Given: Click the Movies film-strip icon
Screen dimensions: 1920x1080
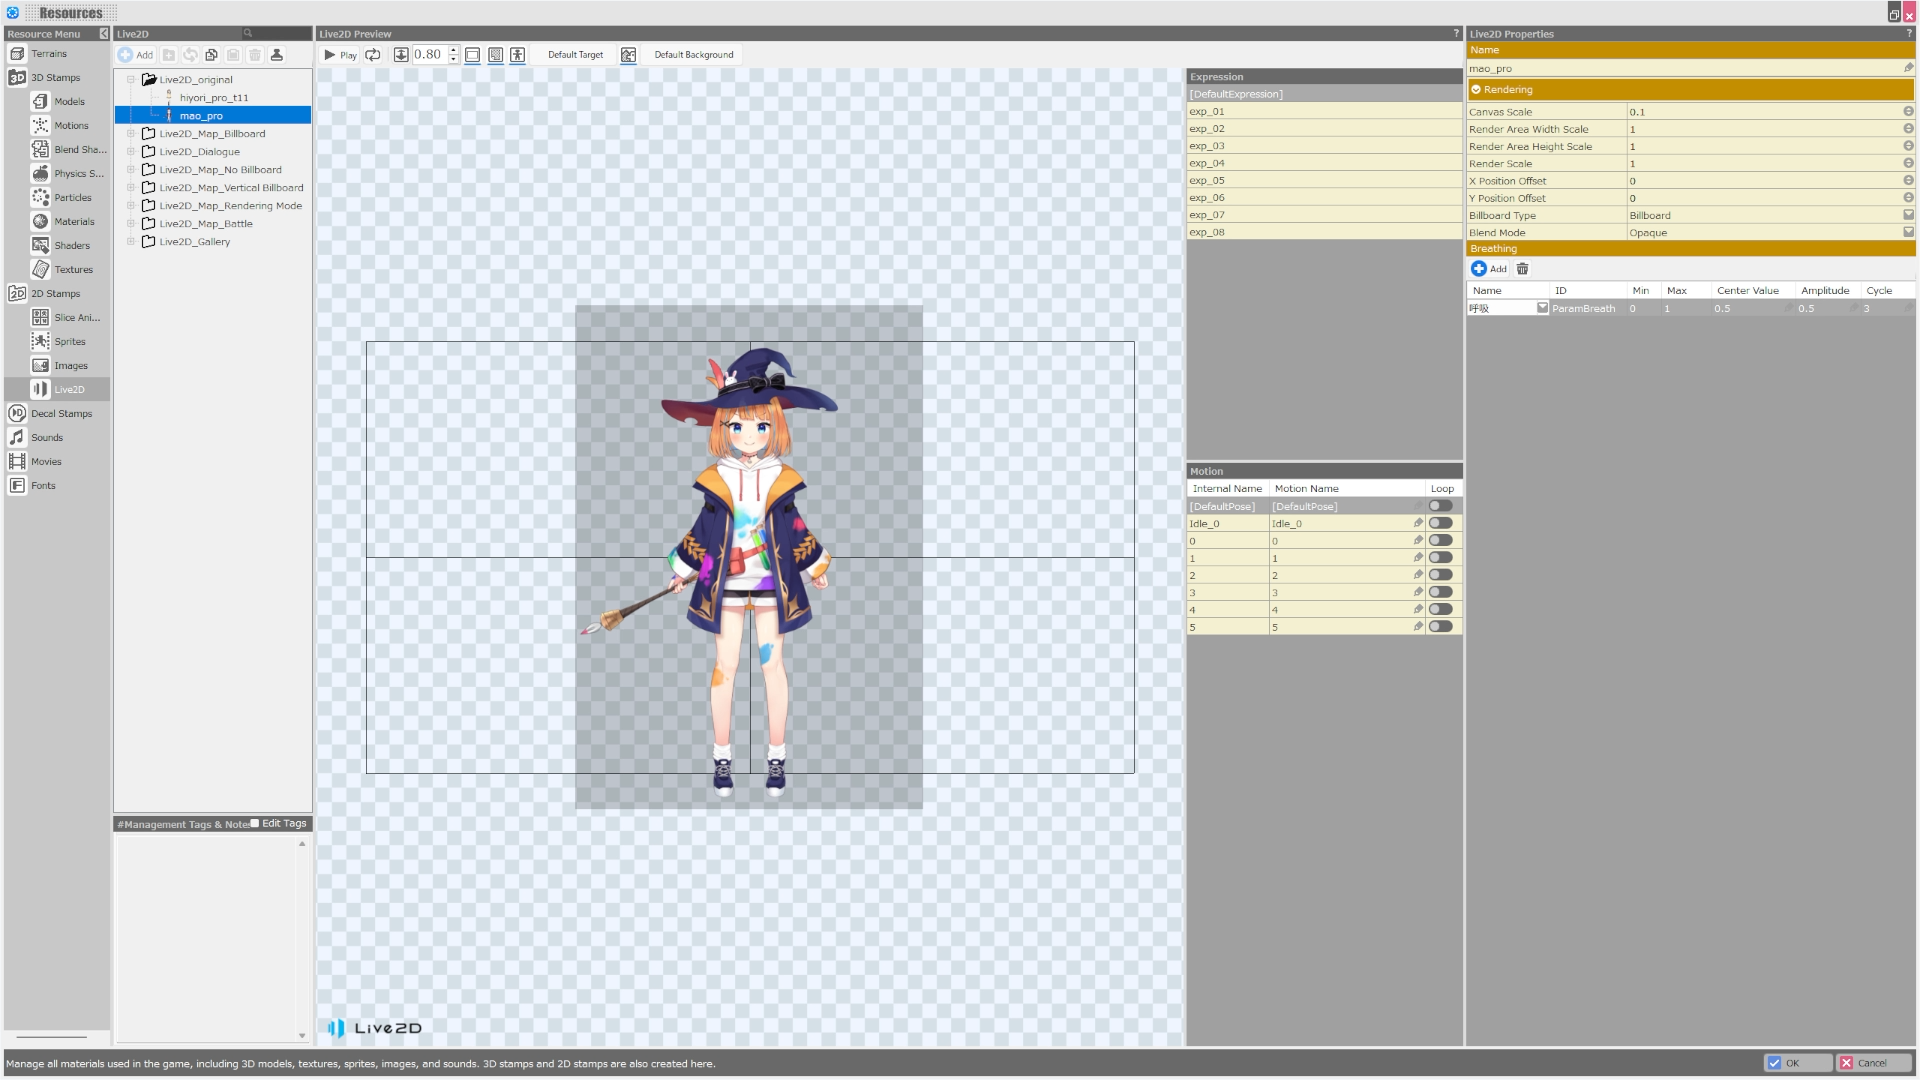Looking at the screenshot, I should 17,462.
